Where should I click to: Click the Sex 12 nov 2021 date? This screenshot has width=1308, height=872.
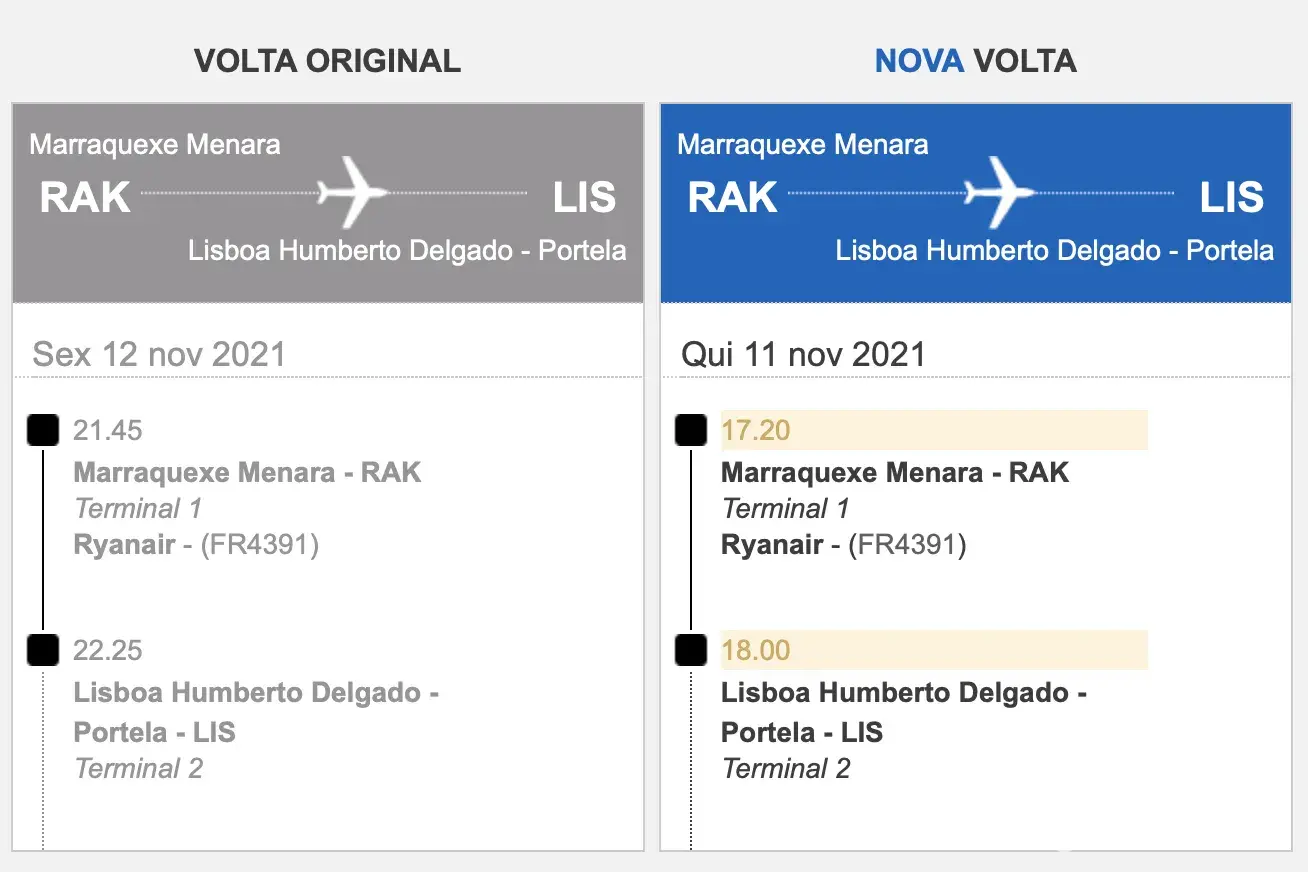[x=159, y=354]
